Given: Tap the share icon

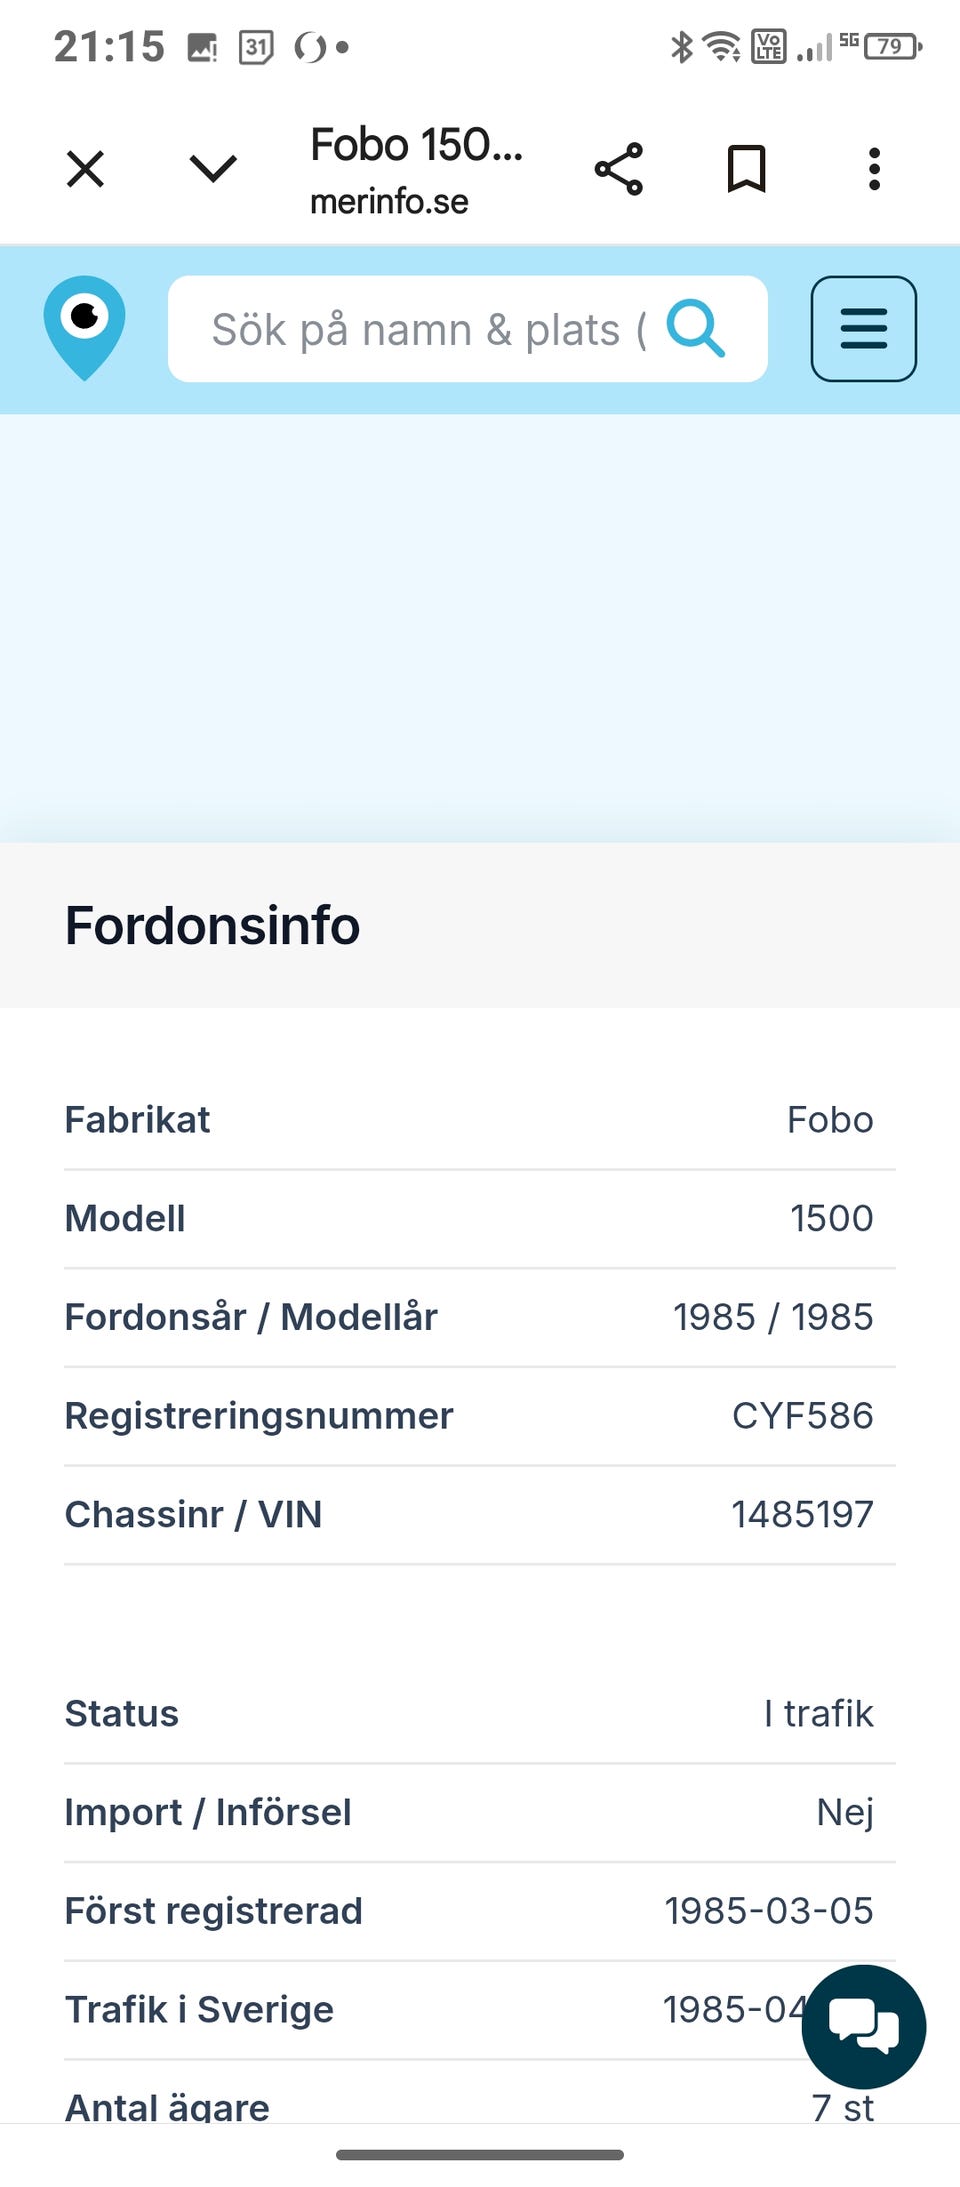Looking at the screenshot, I should (619, 169).
